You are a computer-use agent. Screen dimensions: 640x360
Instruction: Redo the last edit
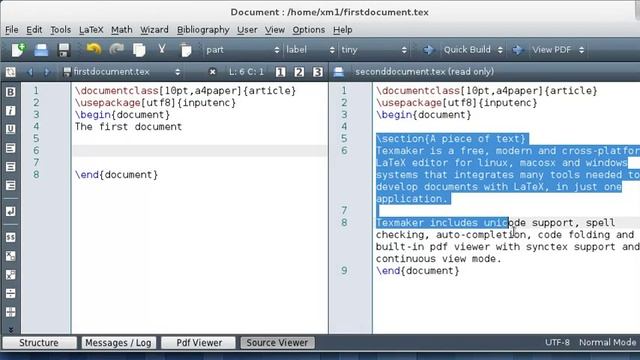[116, 49]
